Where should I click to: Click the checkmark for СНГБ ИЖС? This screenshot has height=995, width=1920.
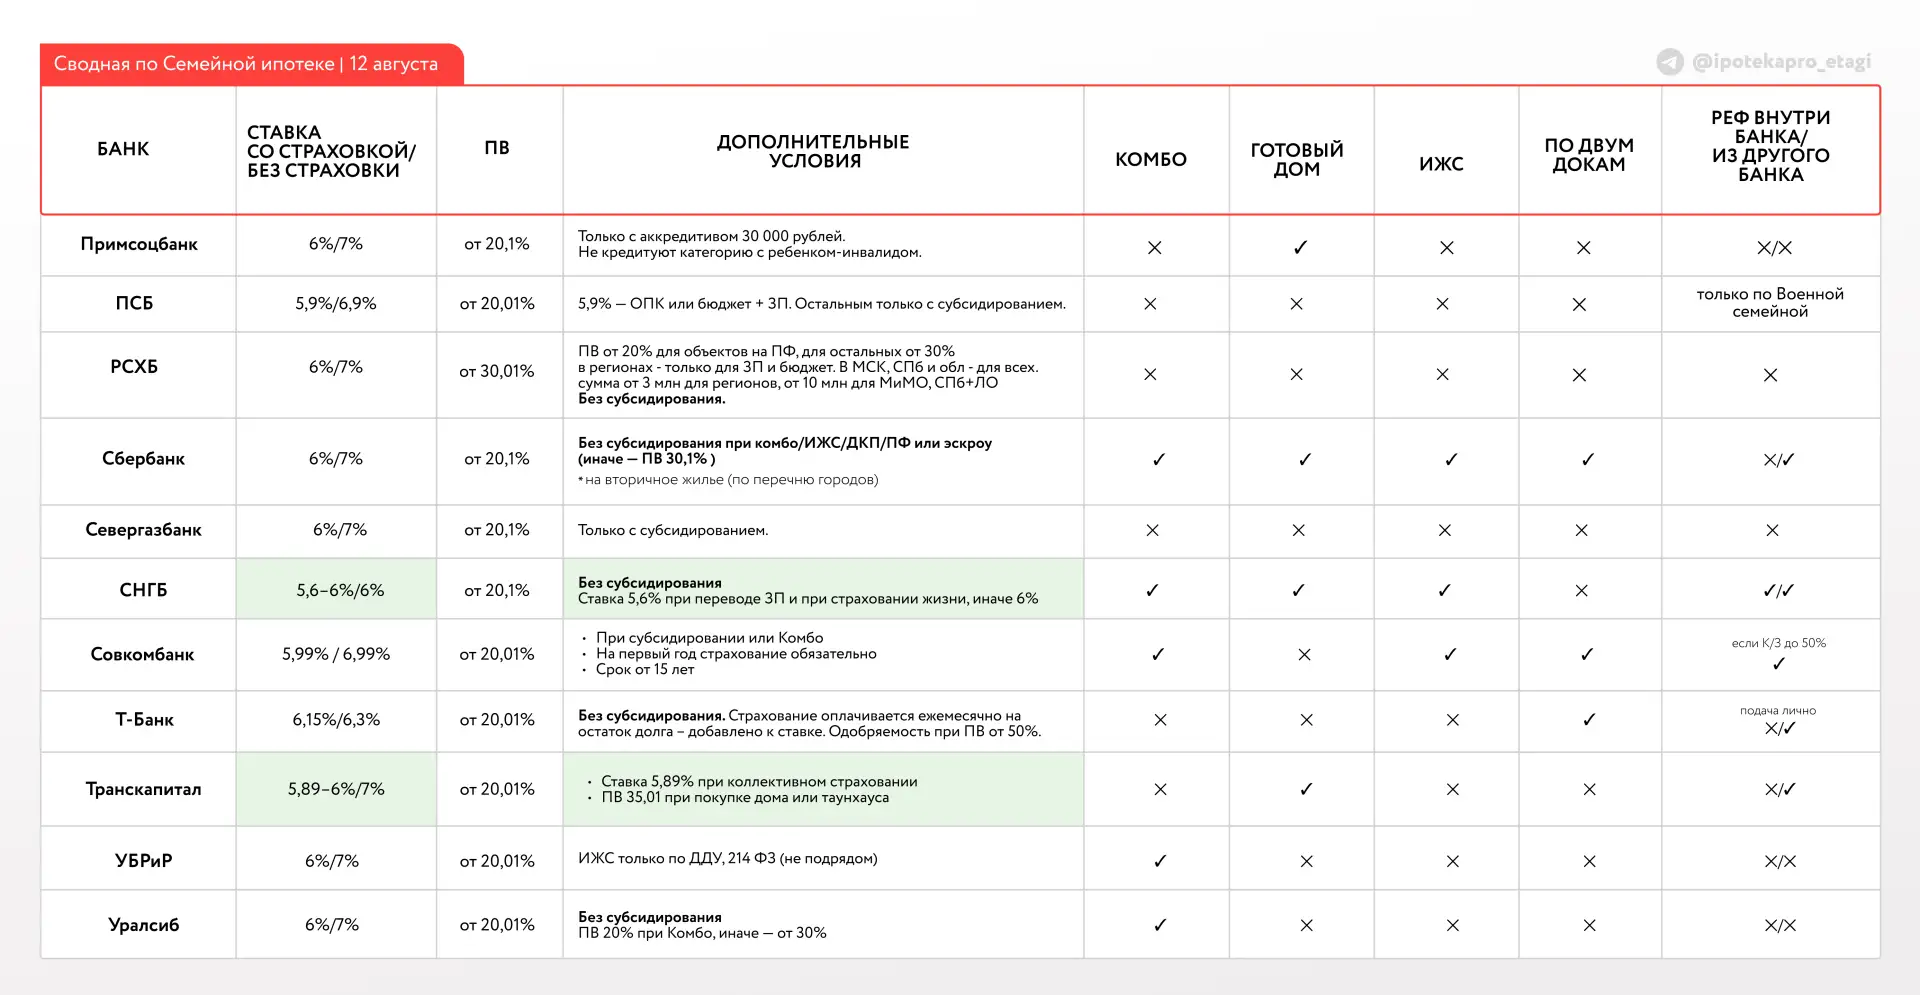(1444, 591)
